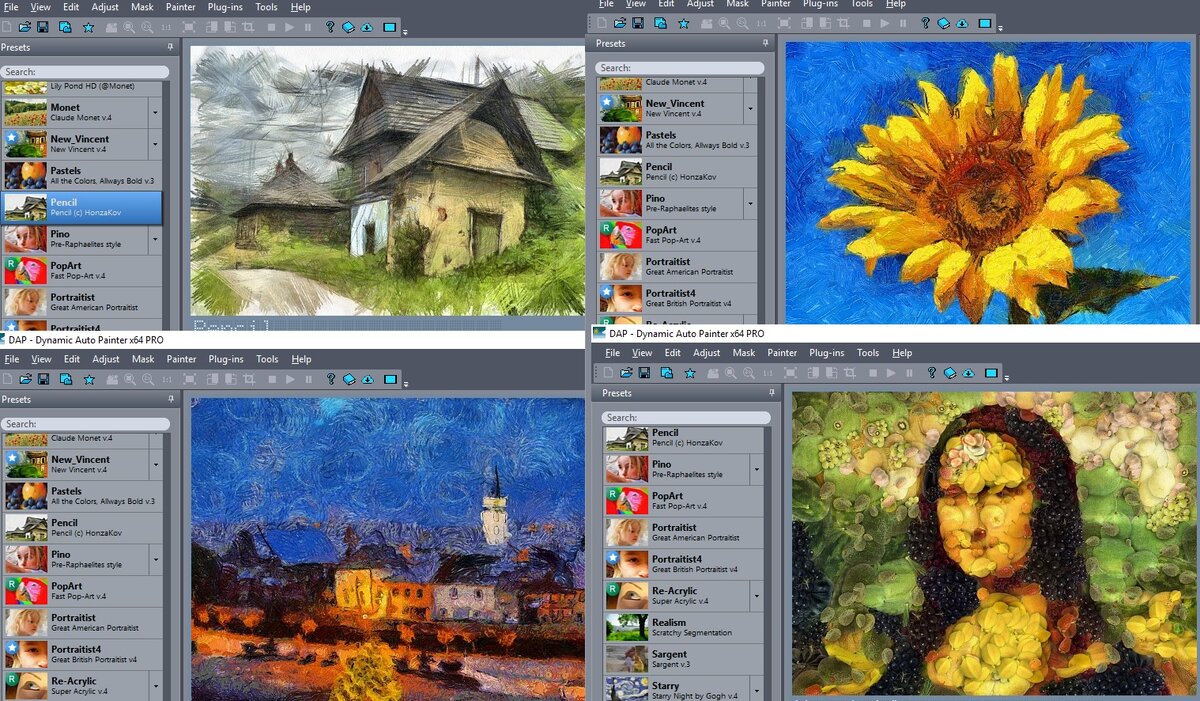Select highlighted Pencil preset in top-left window
Viewport: 1200px width, 701px height.
point(81,208)
